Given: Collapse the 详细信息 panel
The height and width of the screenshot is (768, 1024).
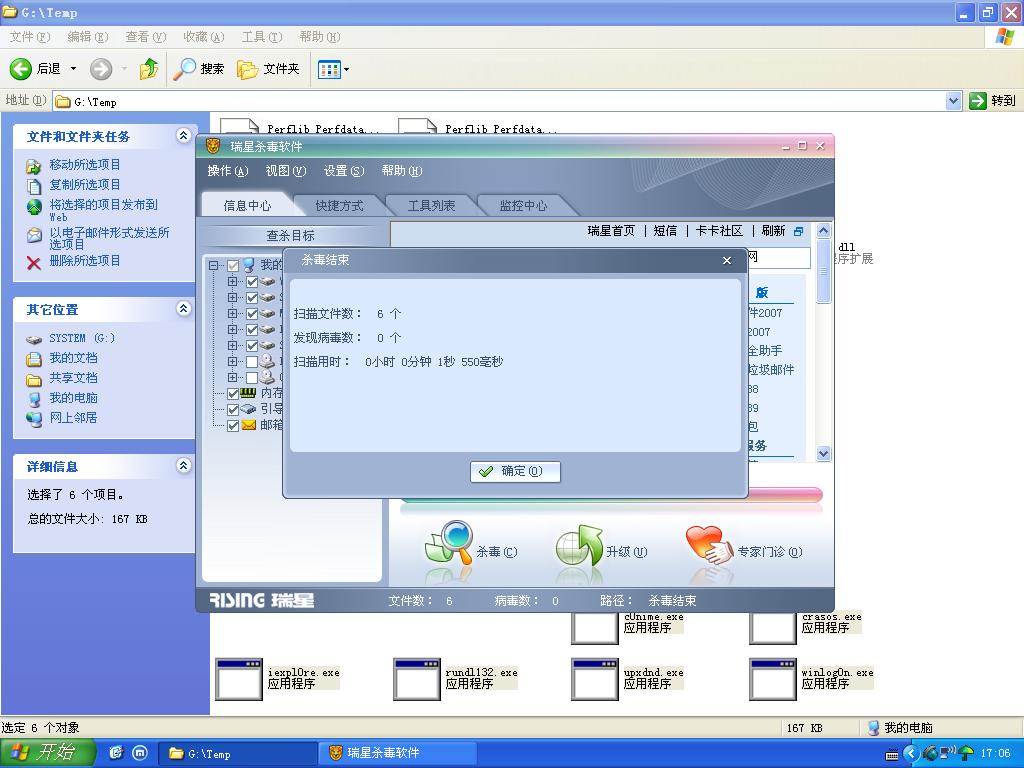Looking at the screenshot, I should pyautogui.click(x=184, y=466).
